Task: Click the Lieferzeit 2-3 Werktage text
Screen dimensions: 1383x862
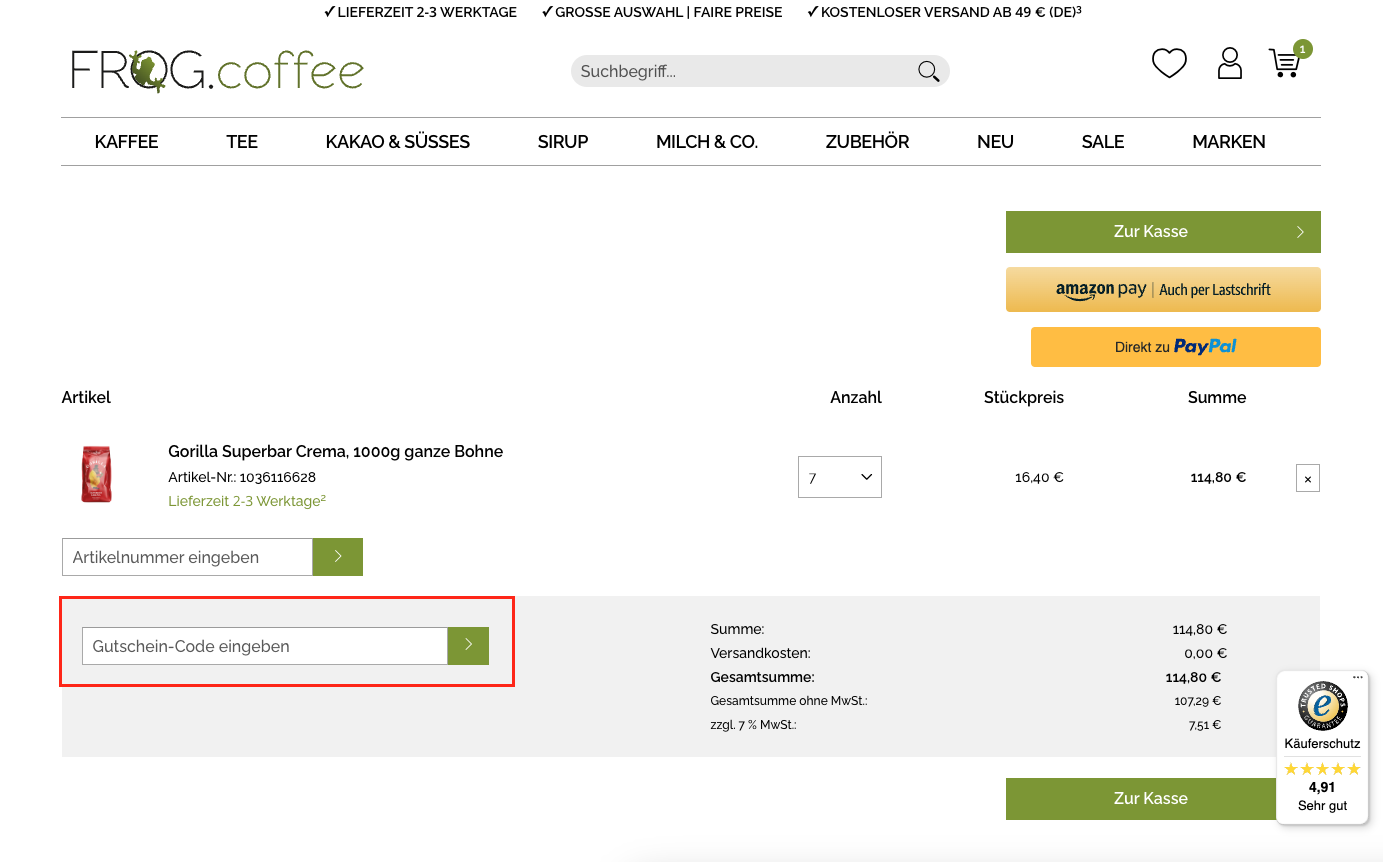Action: coord(247,501)
